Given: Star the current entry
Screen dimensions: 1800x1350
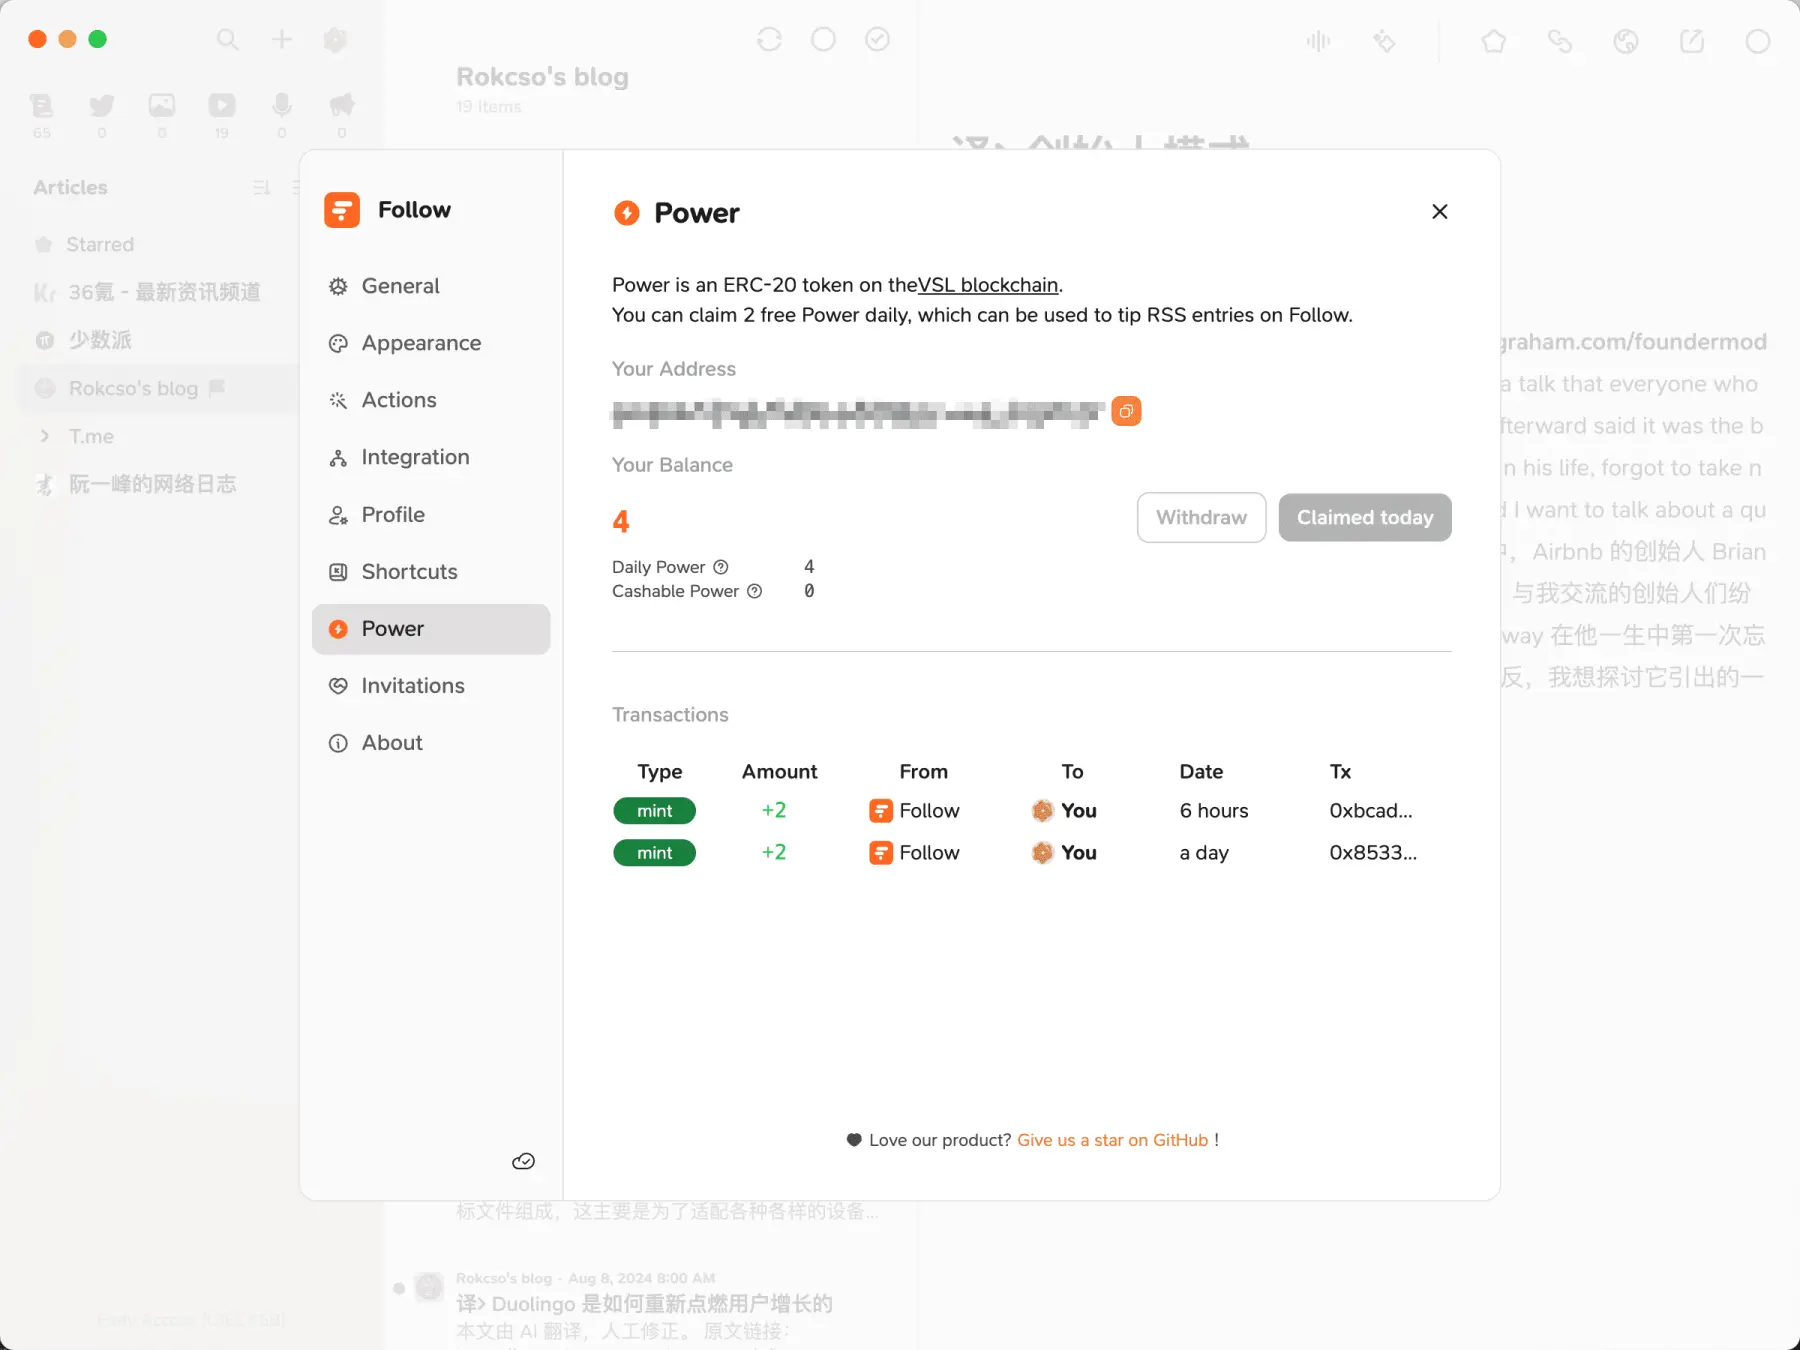Looking at the screenshot, I should pos(1494,41).
